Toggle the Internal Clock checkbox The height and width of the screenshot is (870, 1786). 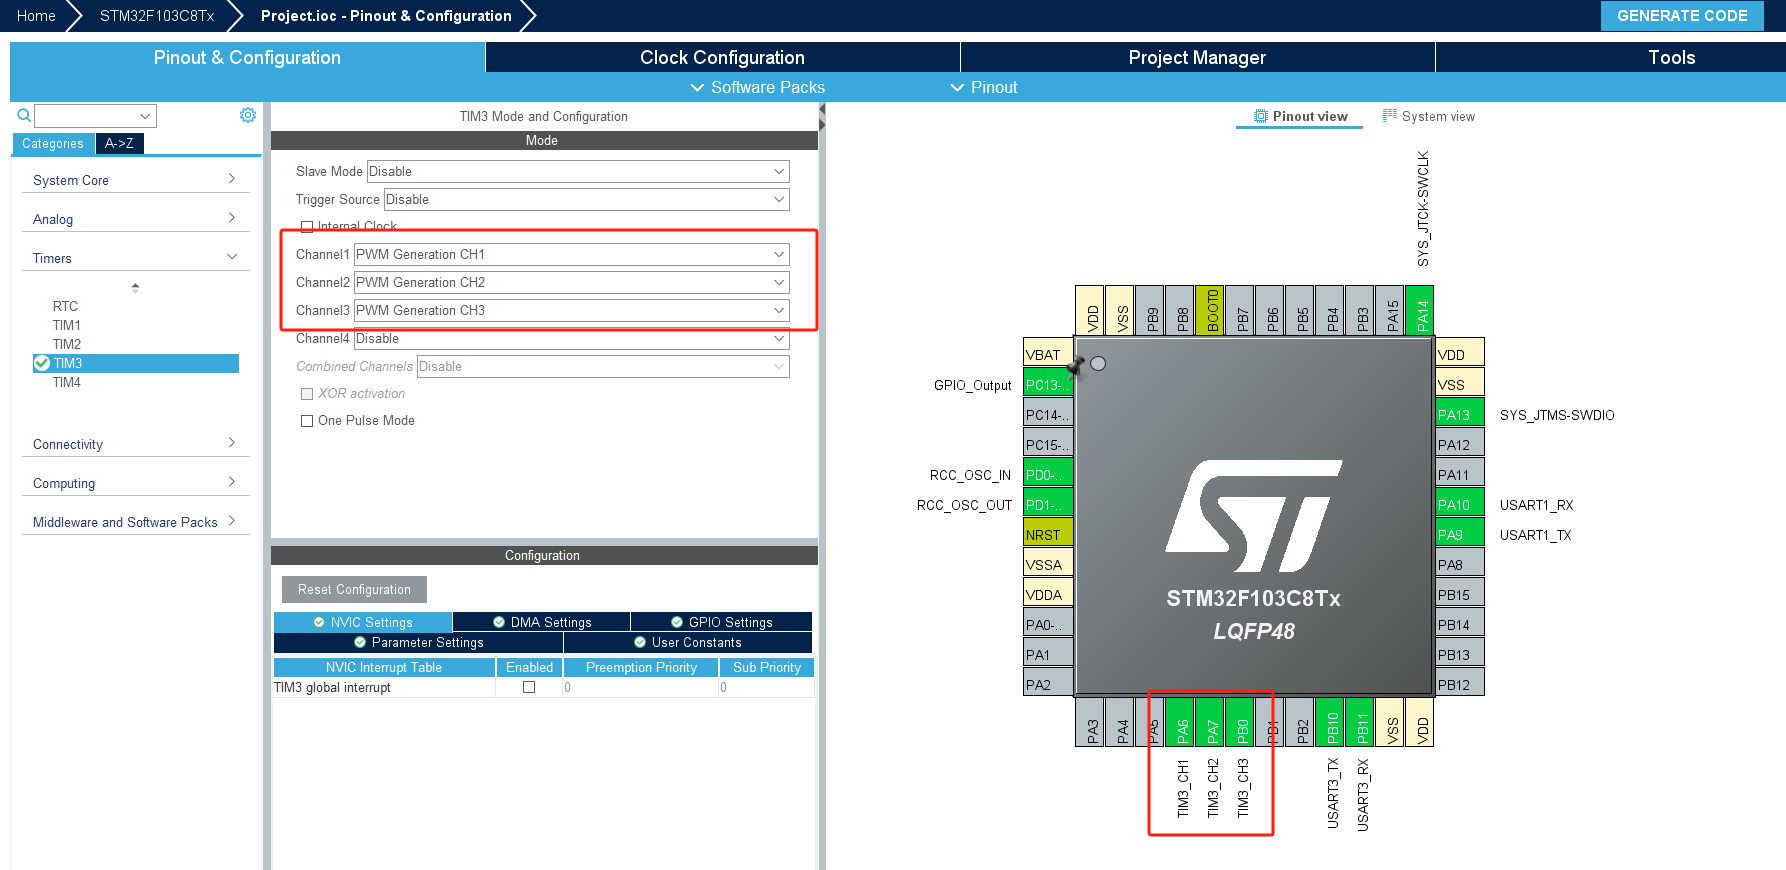coord(307,227)
